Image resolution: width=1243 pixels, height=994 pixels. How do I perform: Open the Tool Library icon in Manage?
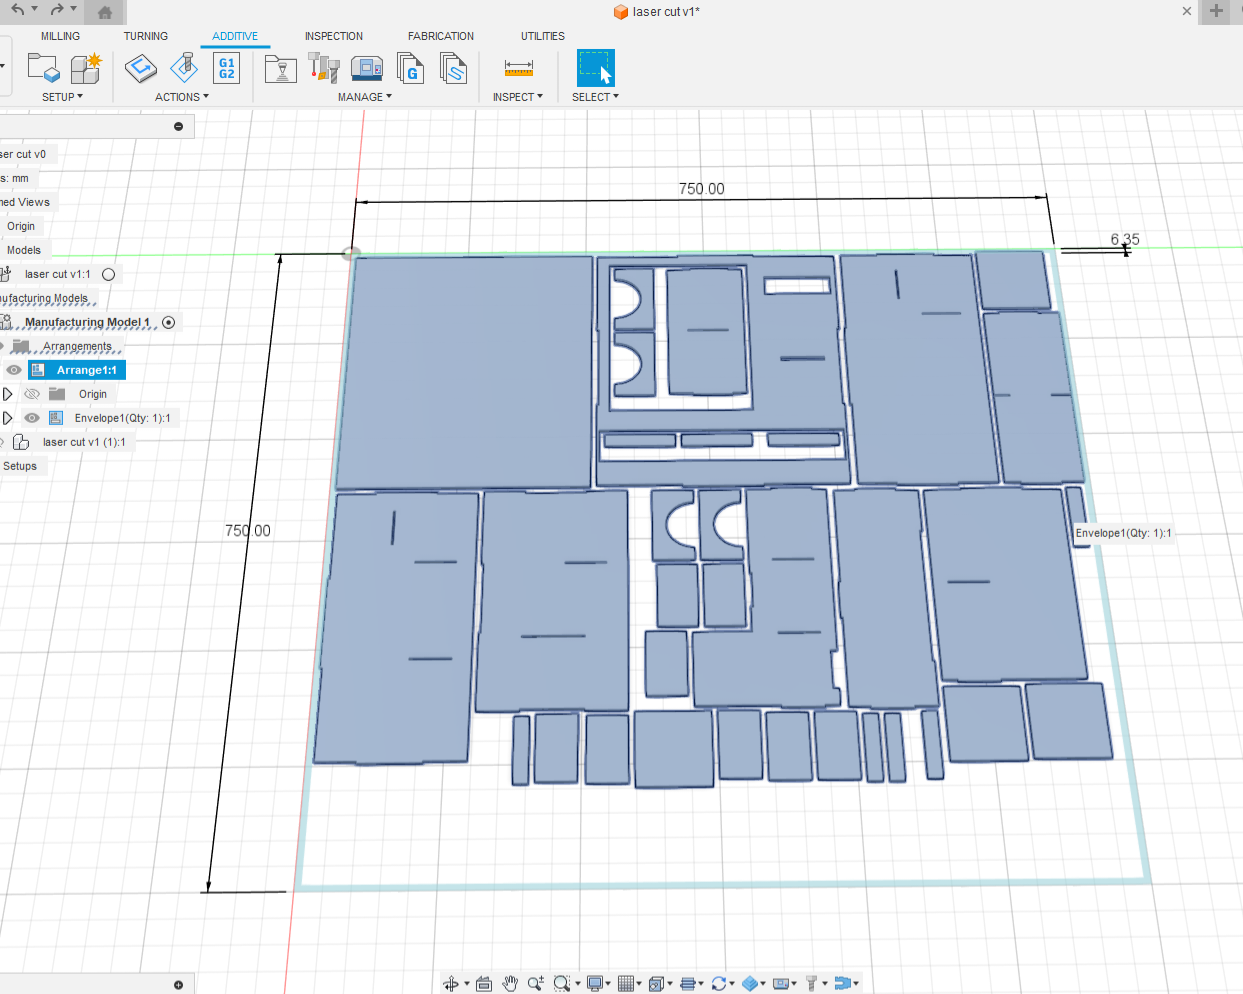pyautogui.click(x=324, y=68)
